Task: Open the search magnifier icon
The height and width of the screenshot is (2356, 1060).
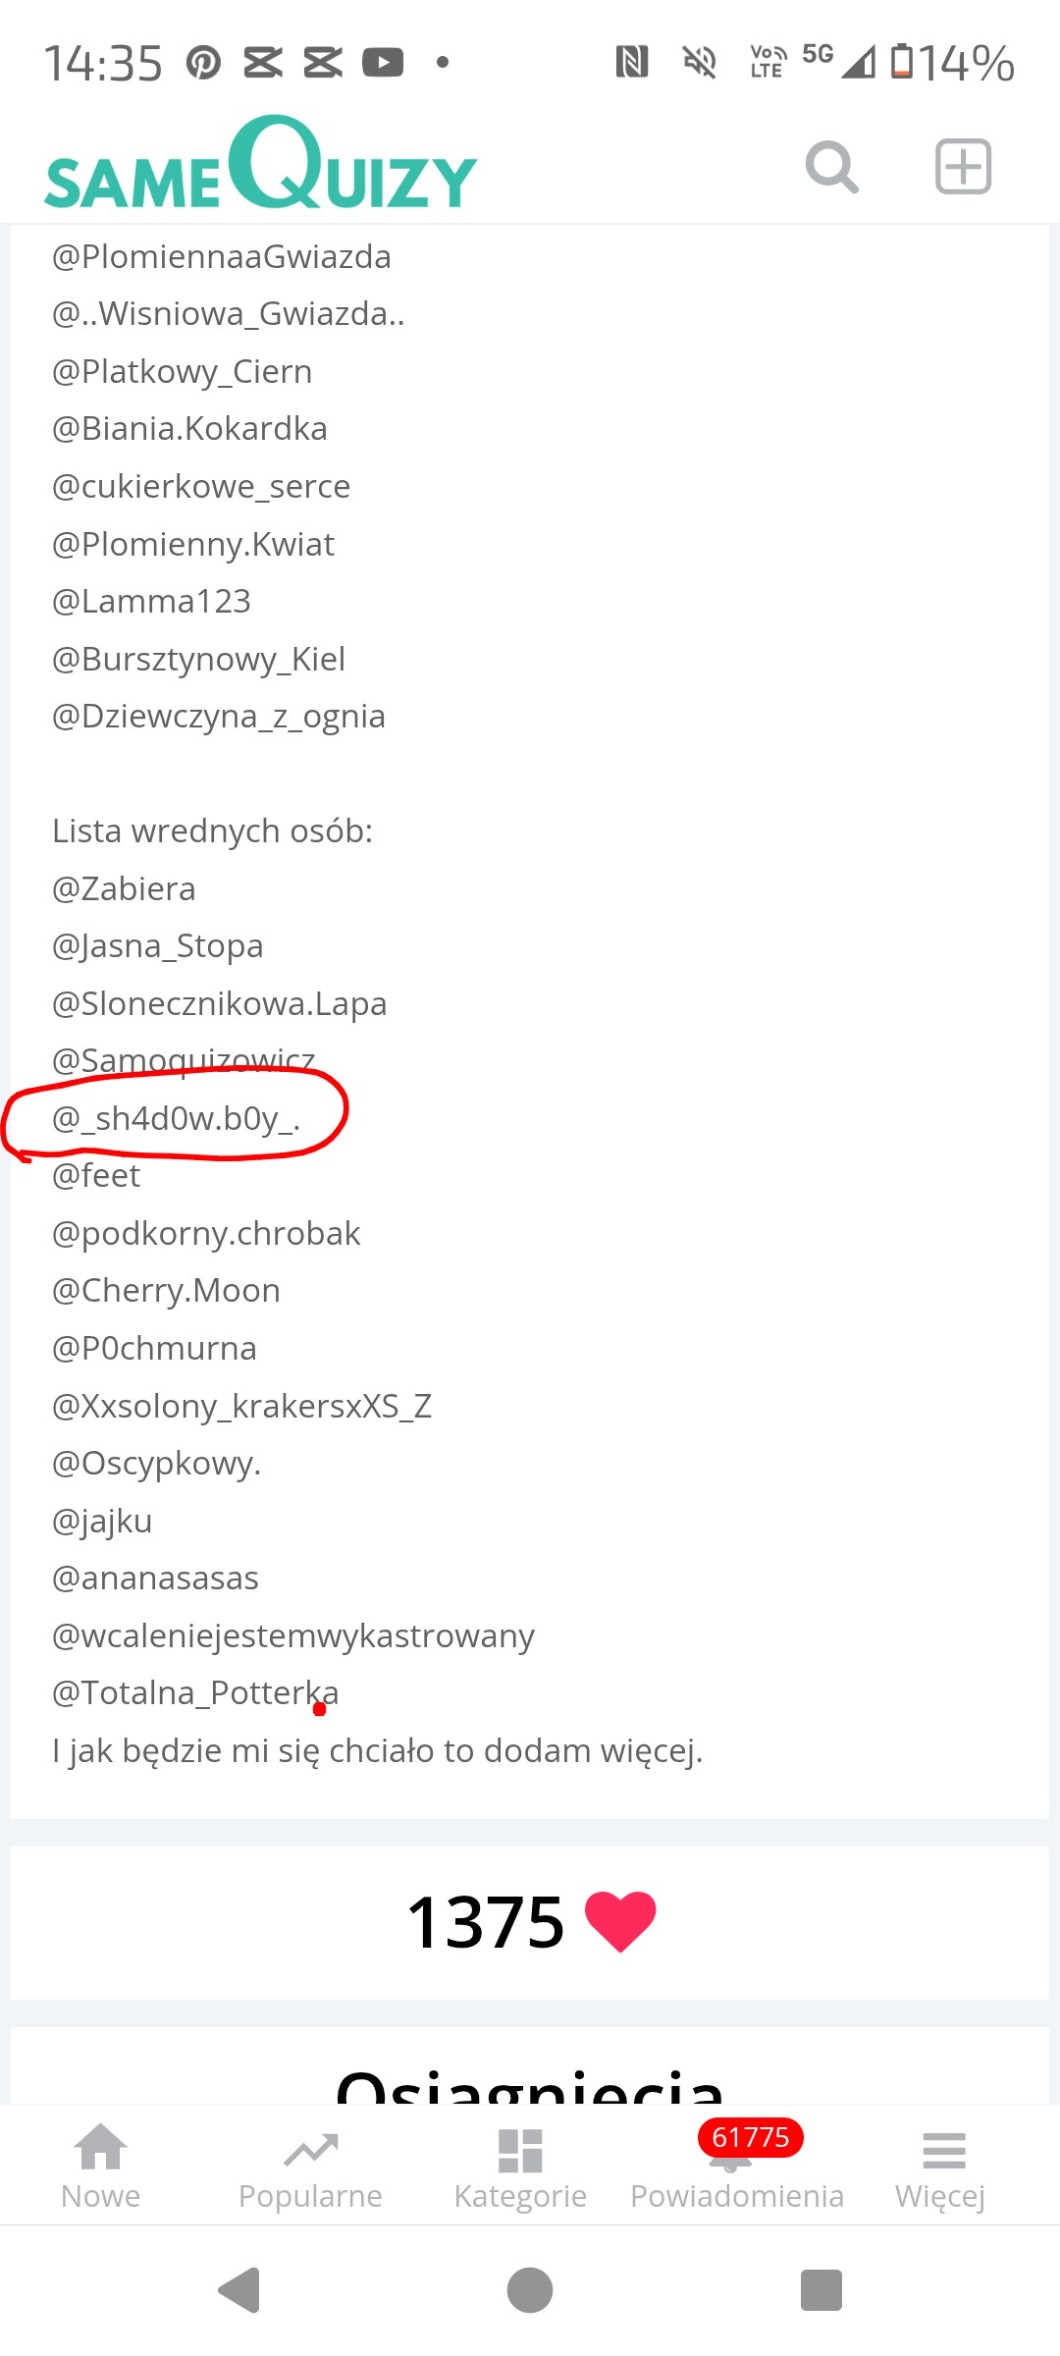Action: click(831, 167)
